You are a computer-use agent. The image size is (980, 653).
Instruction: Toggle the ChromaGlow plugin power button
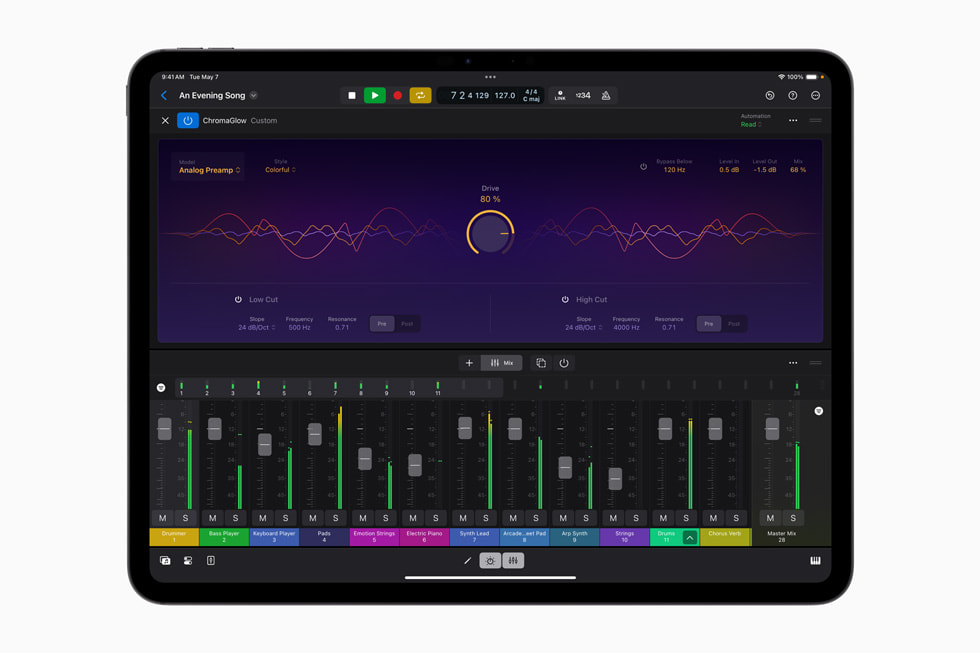pos(190,120)
